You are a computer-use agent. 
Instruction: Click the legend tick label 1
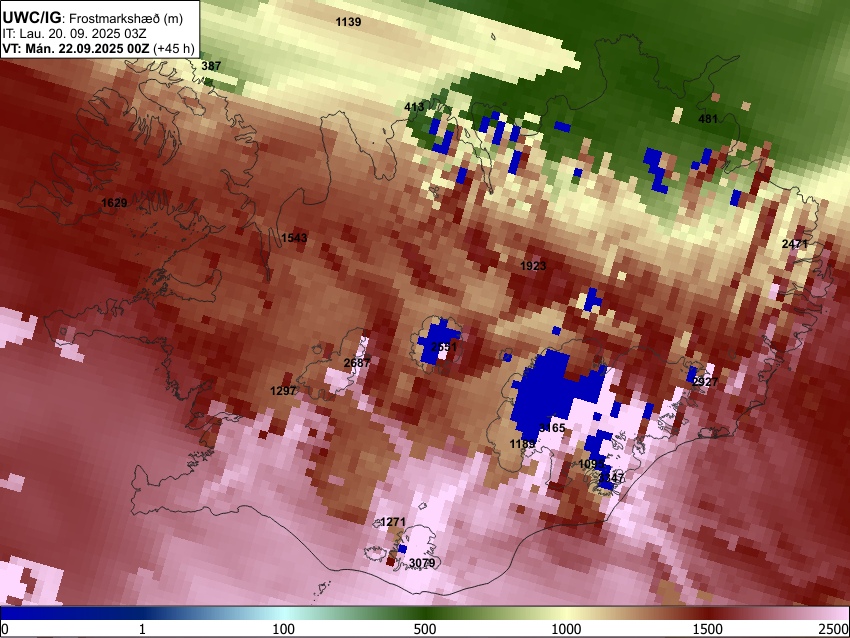142,629
